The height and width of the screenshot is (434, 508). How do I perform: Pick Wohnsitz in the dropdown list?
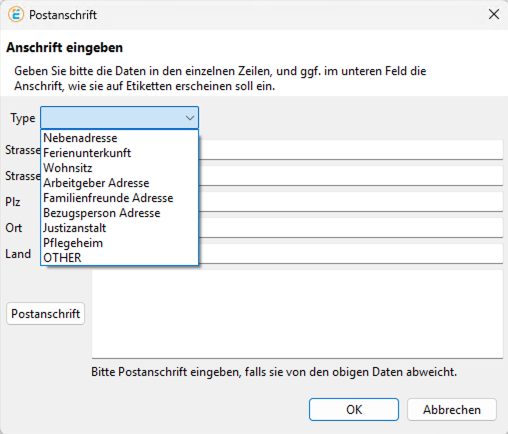click(x=68, y=168)
